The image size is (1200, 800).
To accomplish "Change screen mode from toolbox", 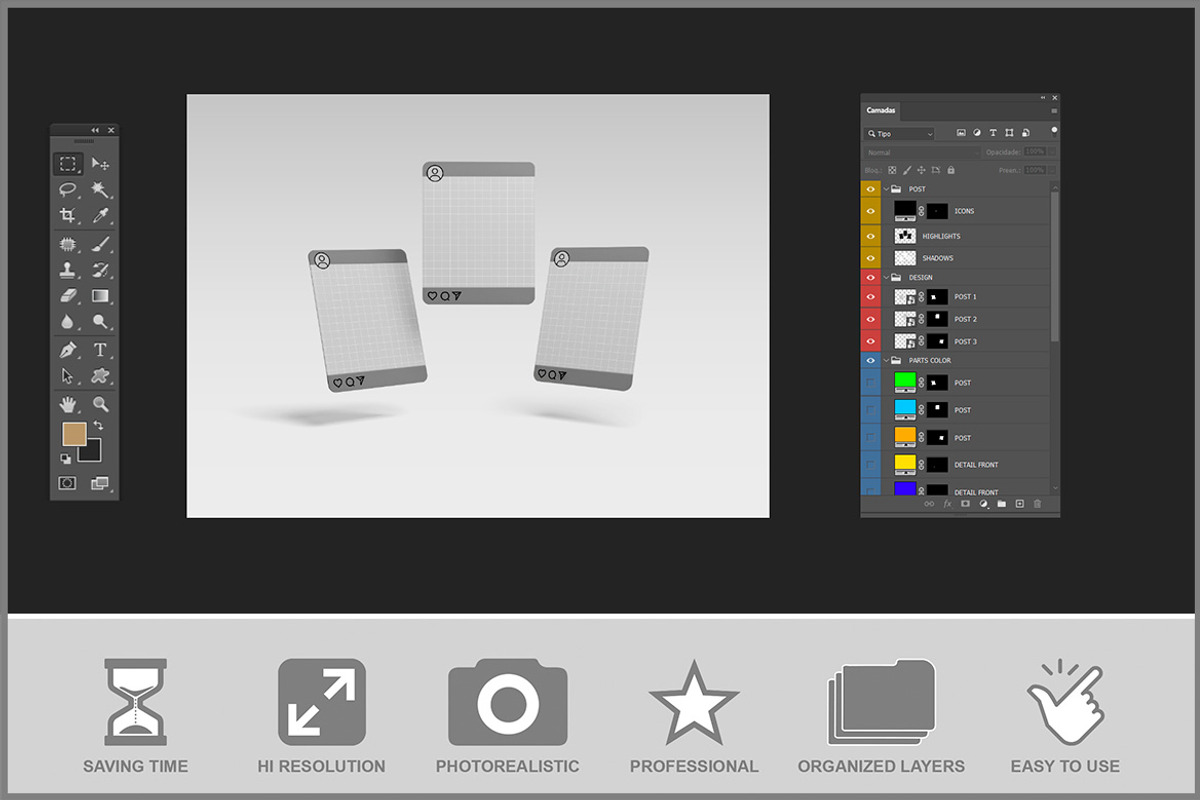I will coord(100,483).
